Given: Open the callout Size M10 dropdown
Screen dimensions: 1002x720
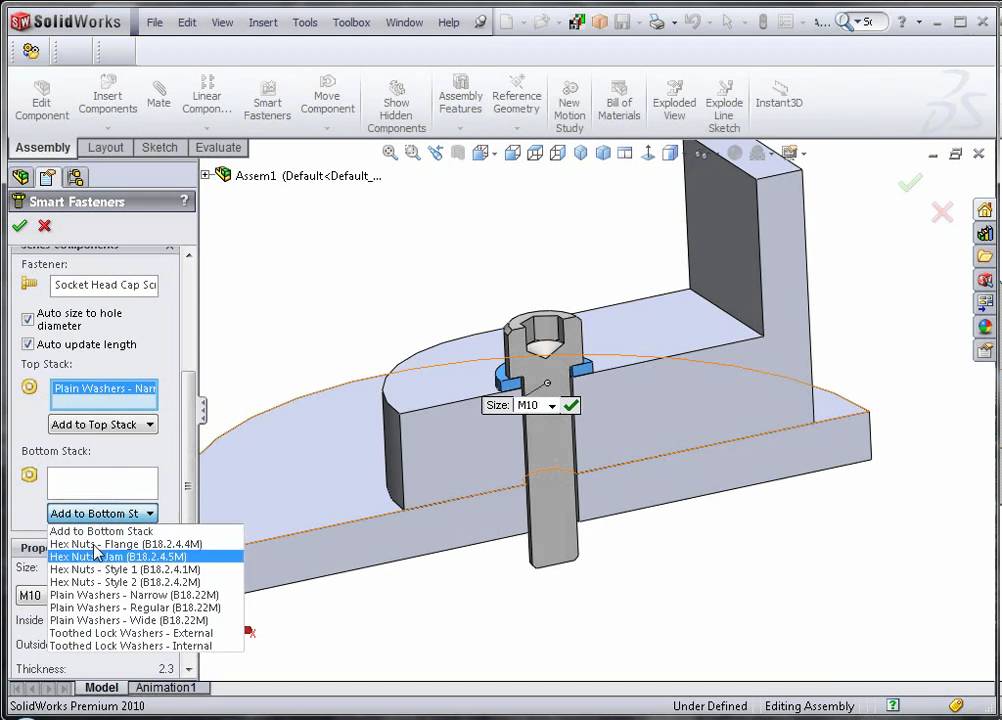Looking at the screenshot, I should point(552,406).
